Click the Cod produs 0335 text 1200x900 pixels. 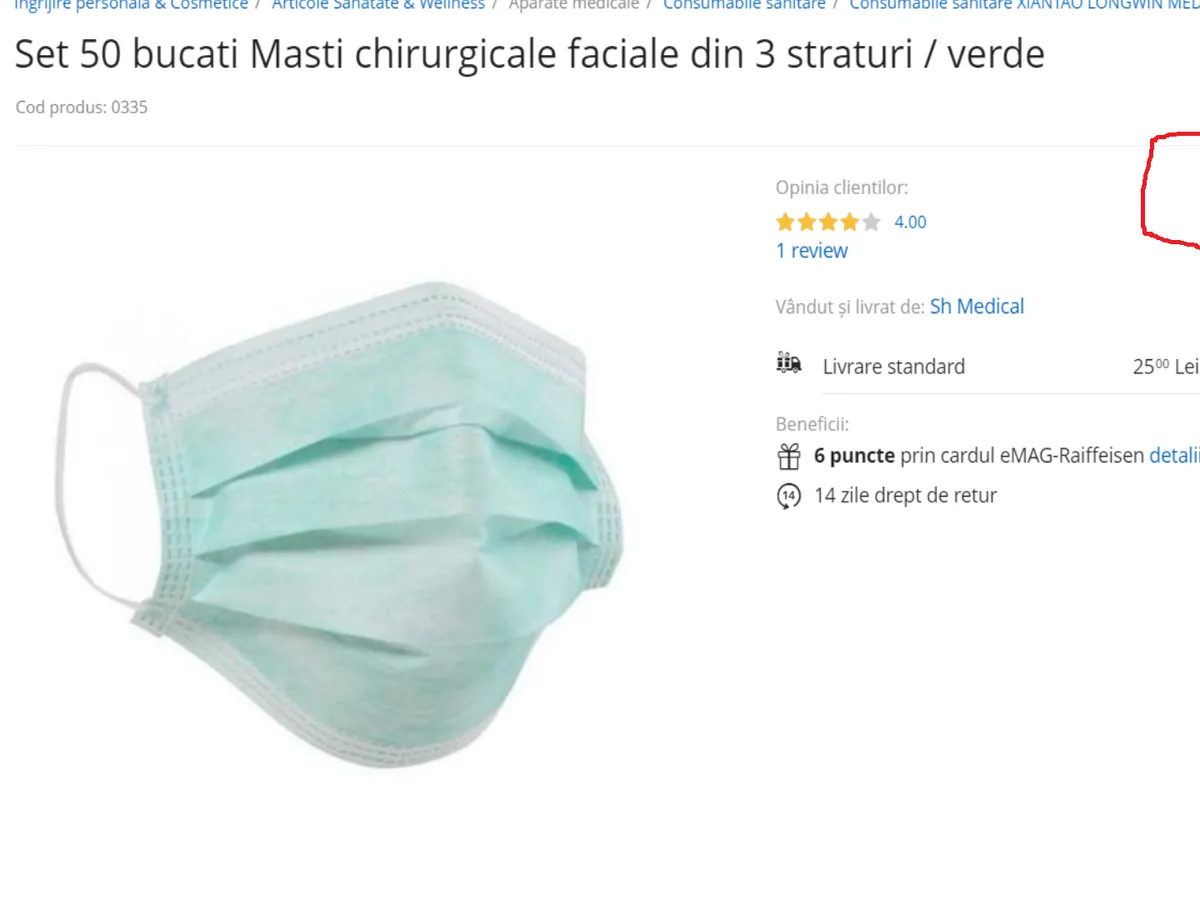tap(82, 107)
